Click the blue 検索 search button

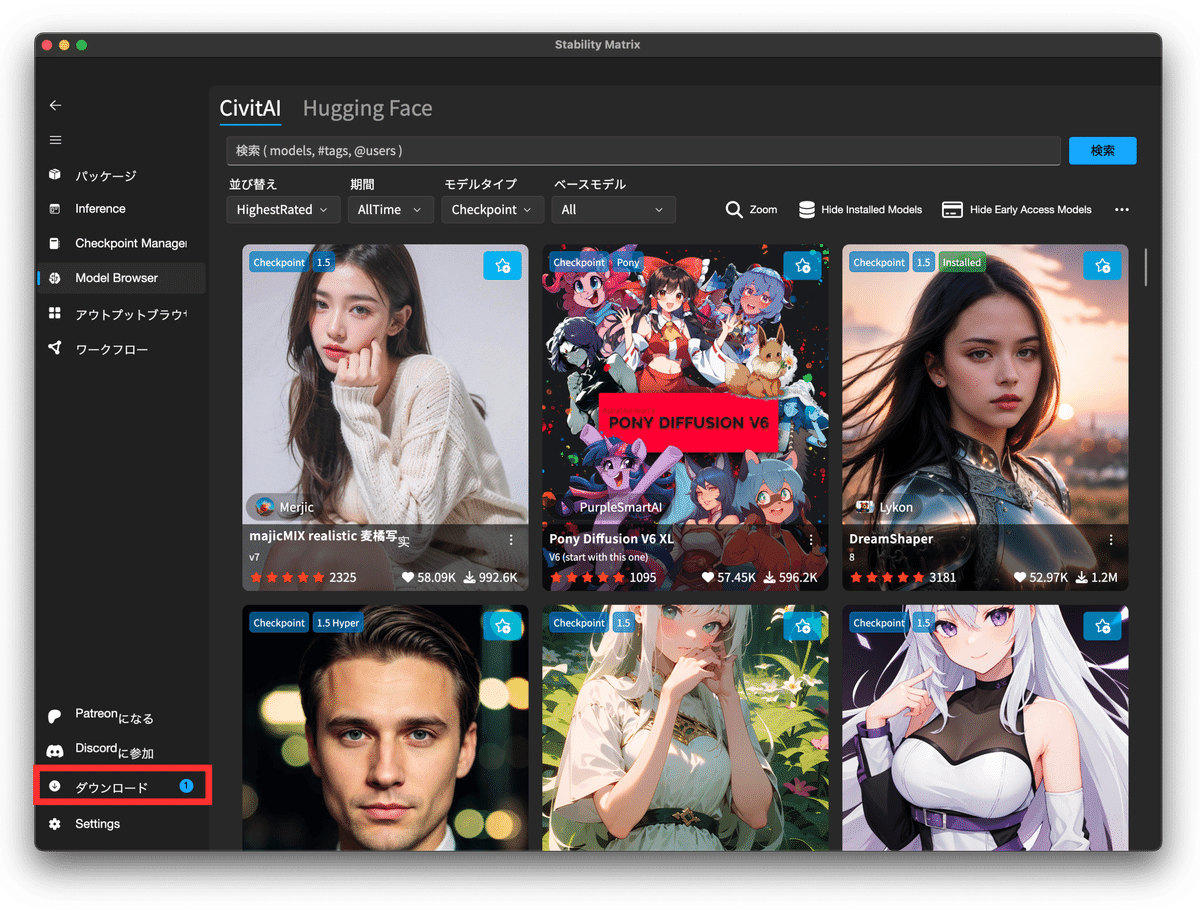tap(1102, 151)
